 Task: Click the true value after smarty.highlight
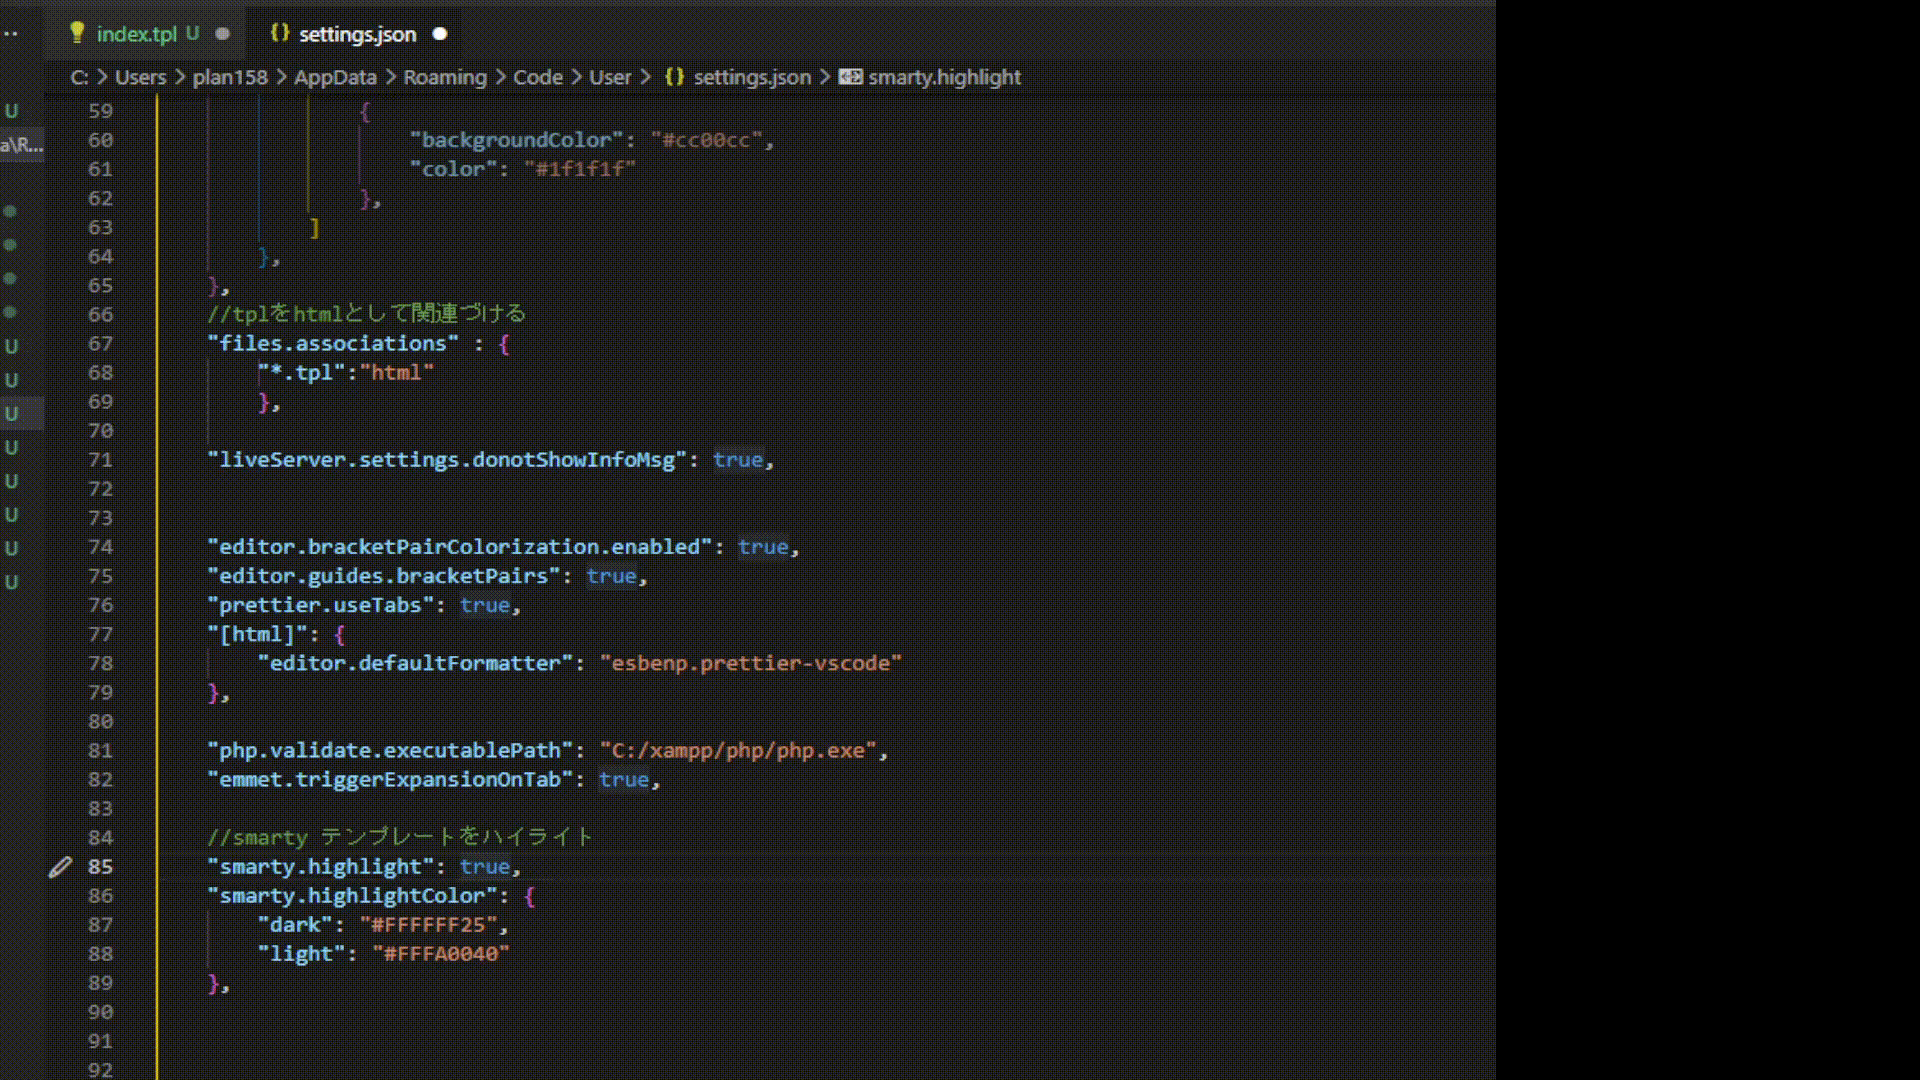click(x=485, y=866)
